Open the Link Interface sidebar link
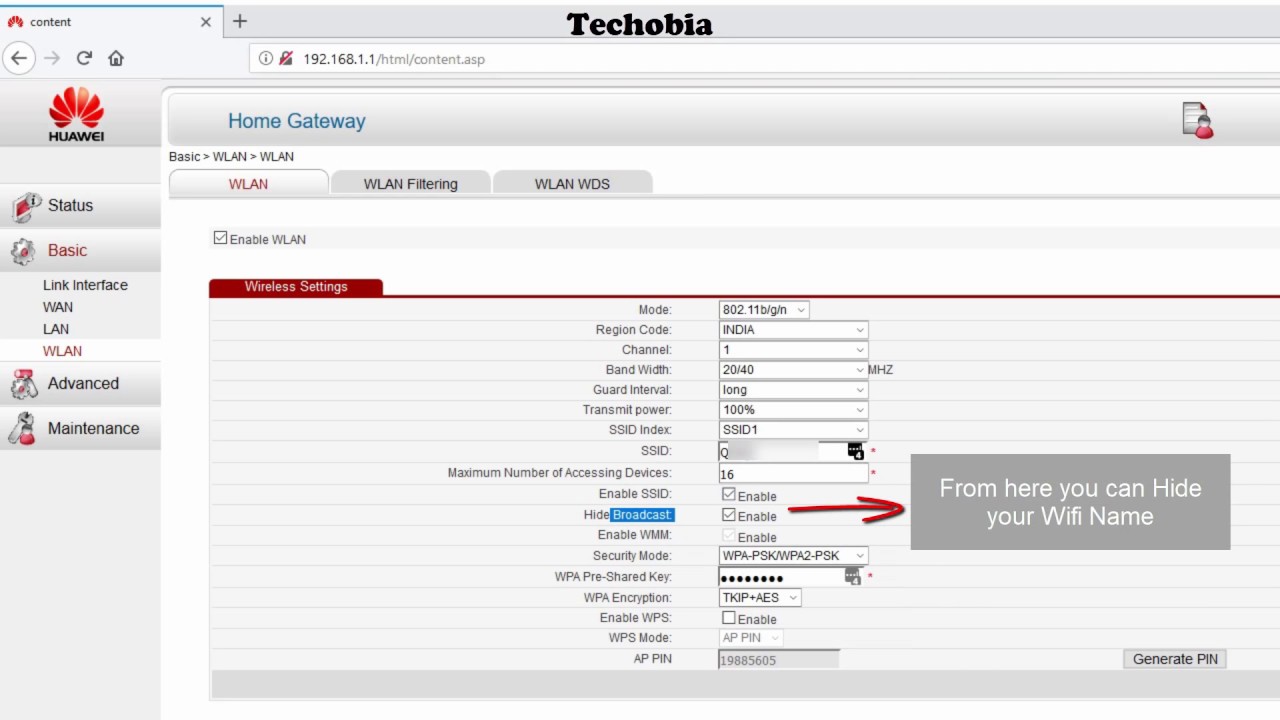Screen dimensions: 1280x720 [x=85, y=285]
